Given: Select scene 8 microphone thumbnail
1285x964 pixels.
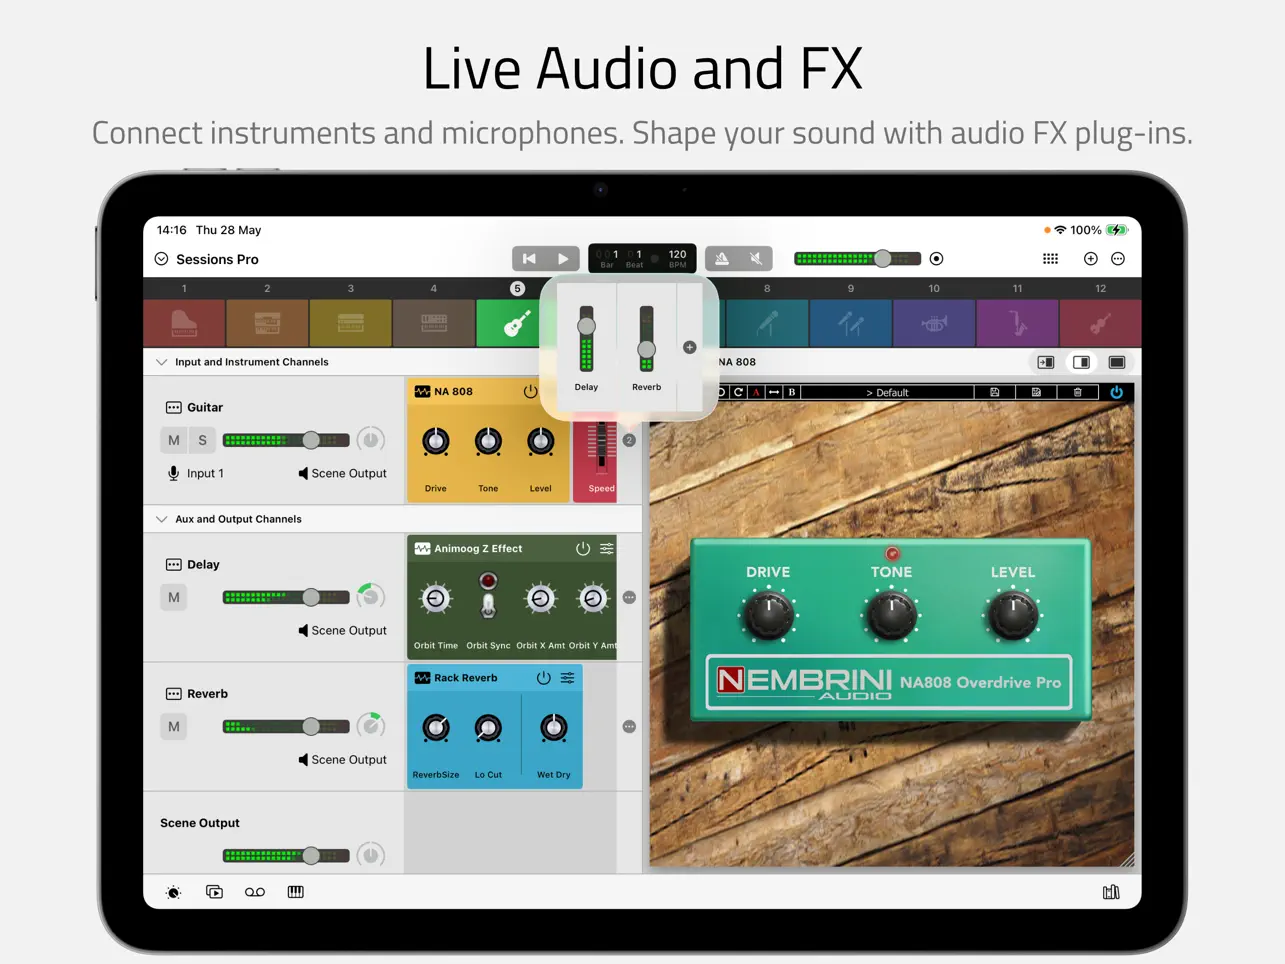Looking at the screenshot, I should pos(767,323).
